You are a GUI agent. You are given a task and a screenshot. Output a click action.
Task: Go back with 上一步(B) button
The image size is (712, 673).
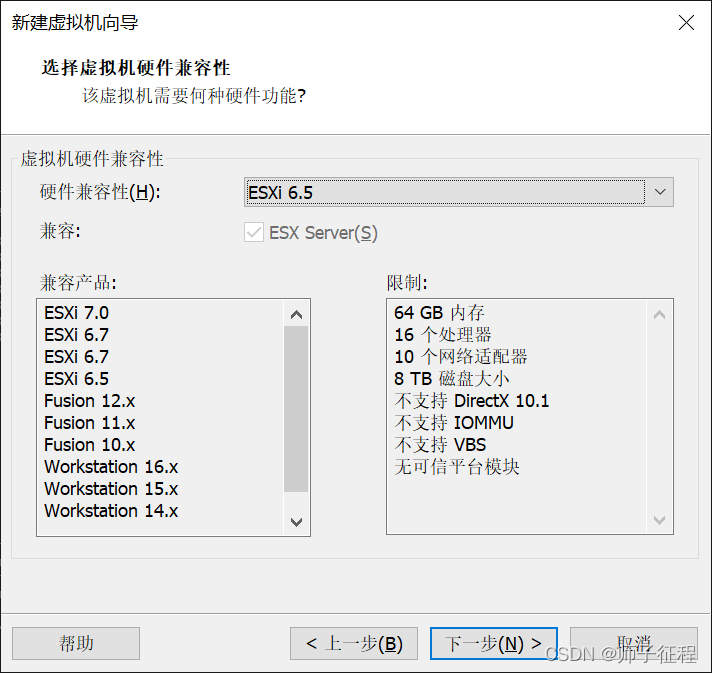tap(354, 643)
